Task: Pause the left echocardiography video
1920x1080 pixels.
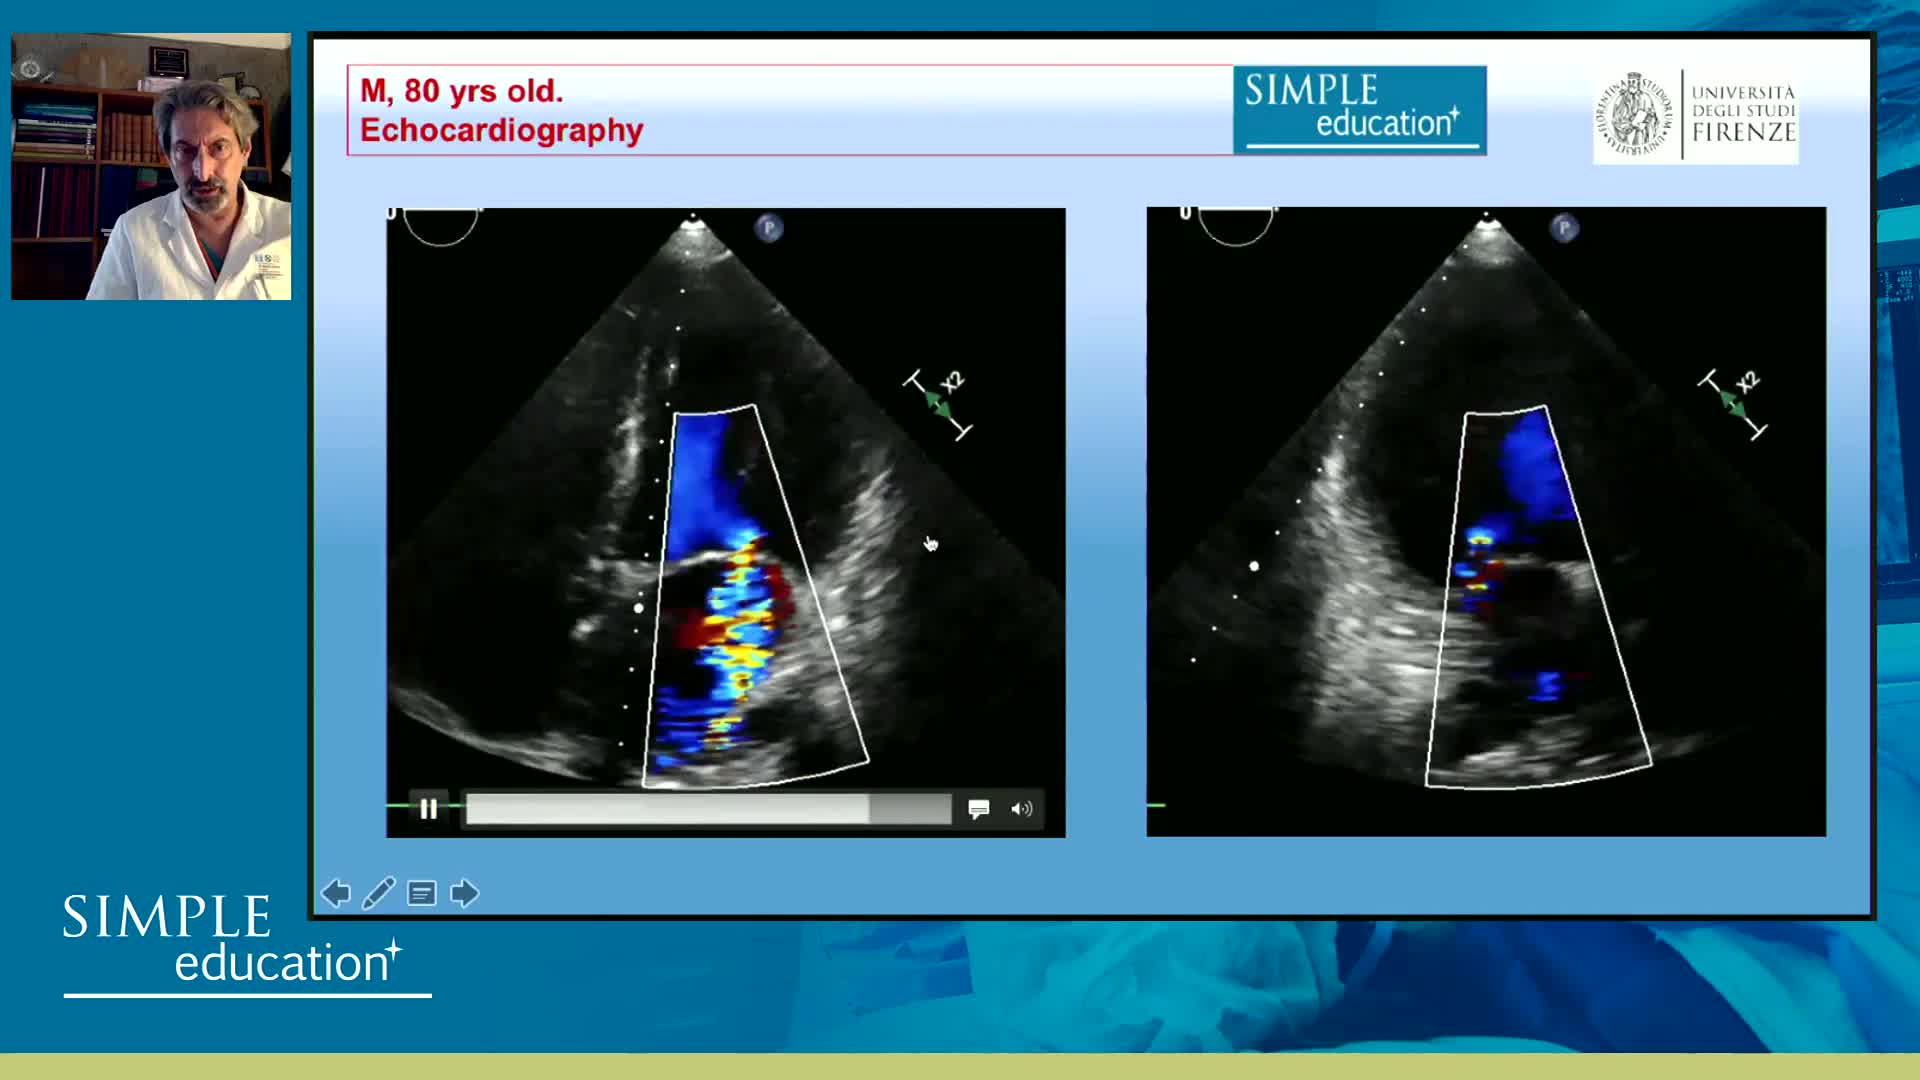Action: (x=428, y=808)
